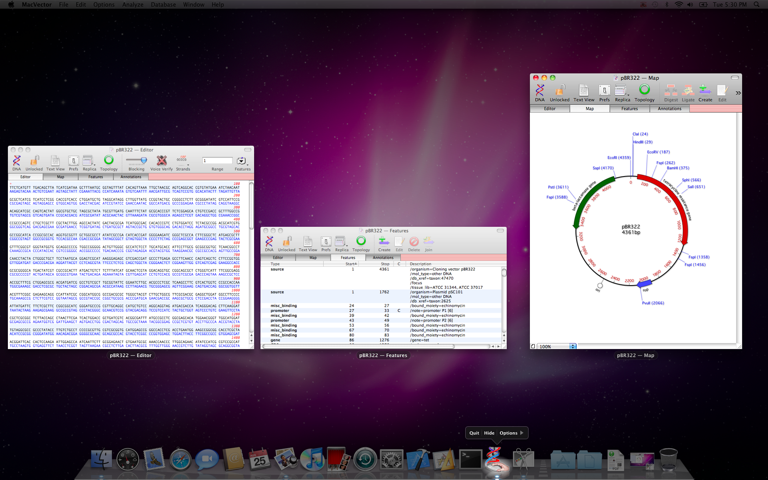768x480 pixels.
Task: Open the Analyze menu in the menu bar
Action: [133, 4]
